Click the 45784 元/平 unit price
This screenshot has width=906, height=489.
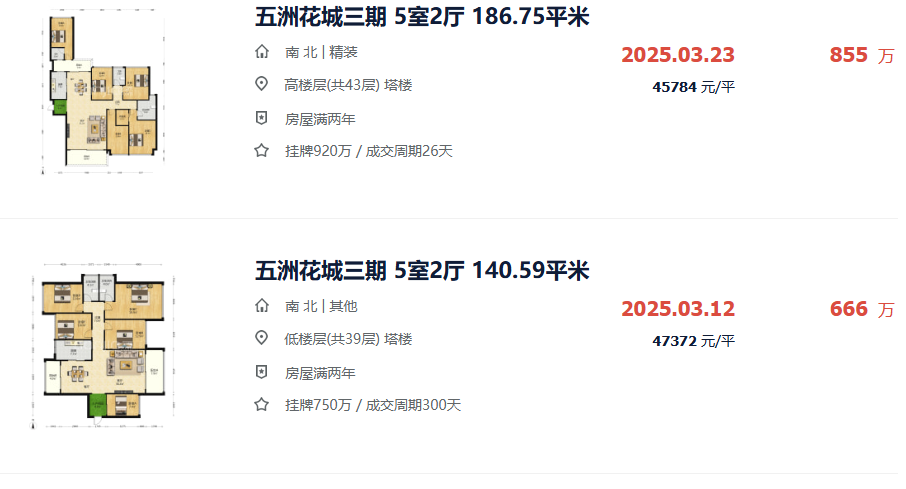tap(693, 87)
